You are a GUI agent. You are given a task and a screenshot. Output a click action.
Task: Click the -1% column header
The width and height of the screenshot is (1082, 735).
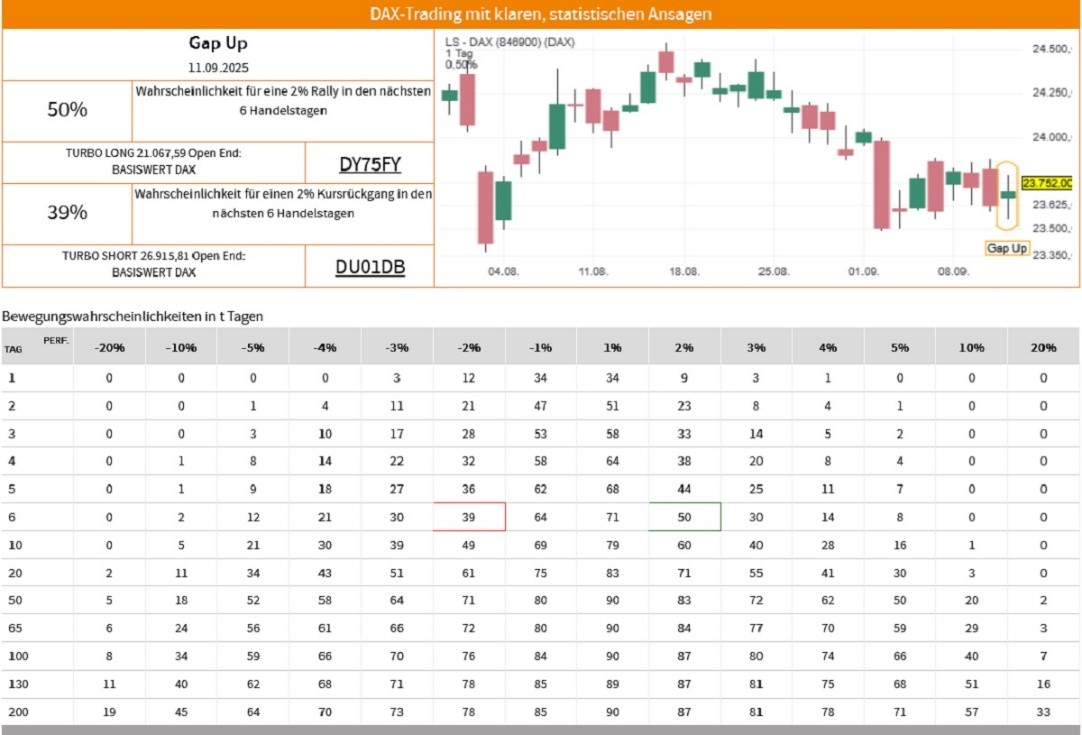[x=540, y=348]
